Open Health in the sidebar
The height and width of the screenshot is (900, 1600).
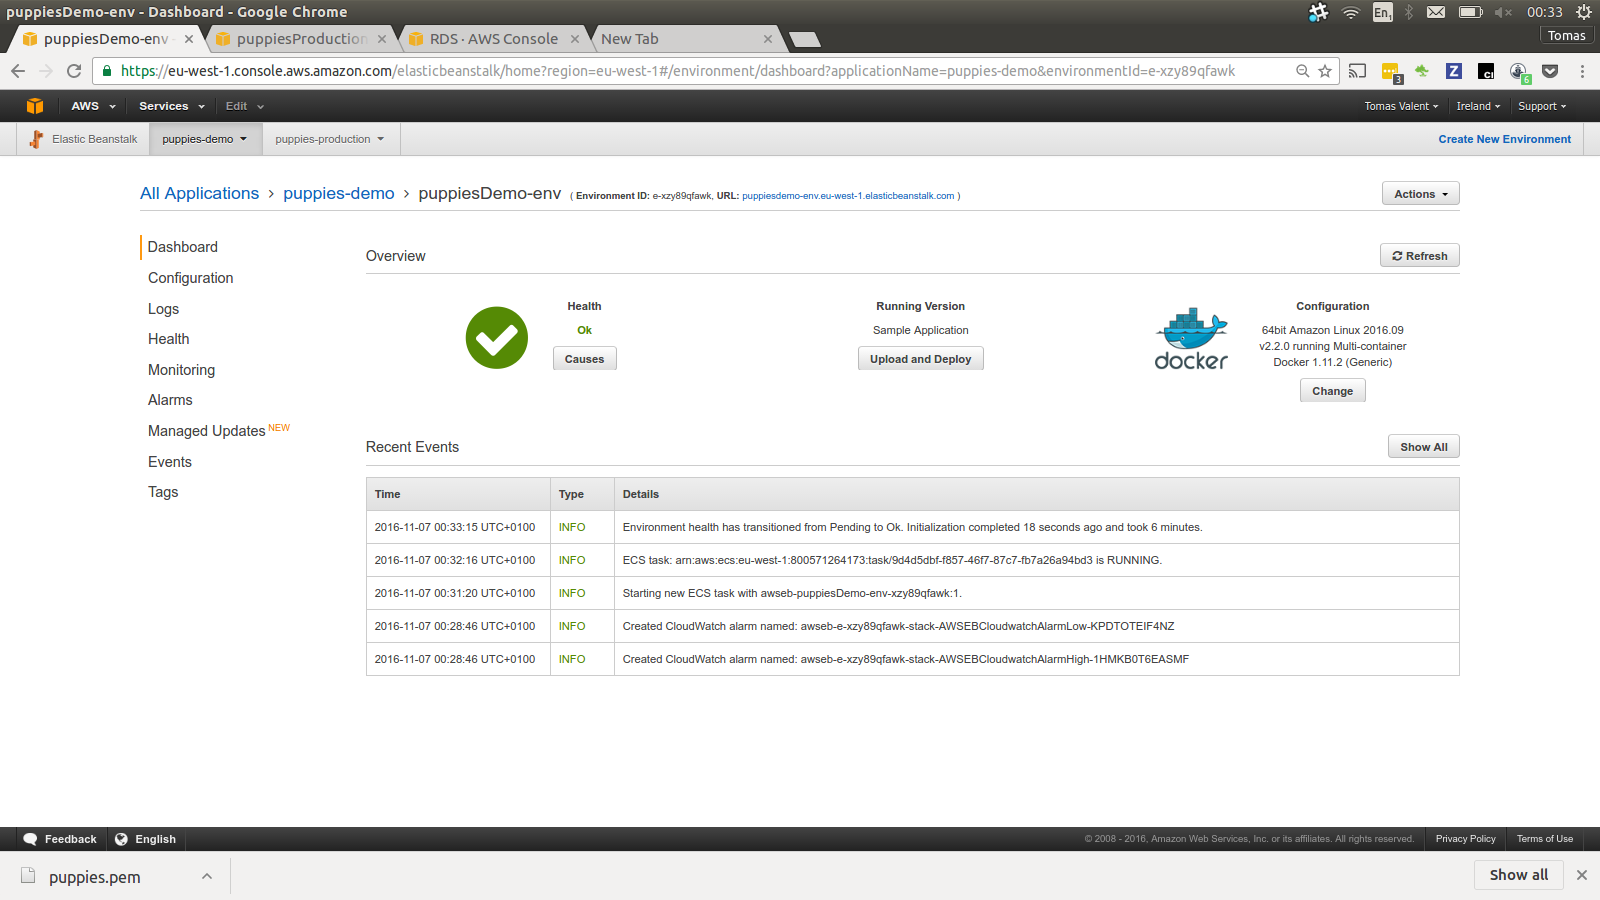[168, 339]
